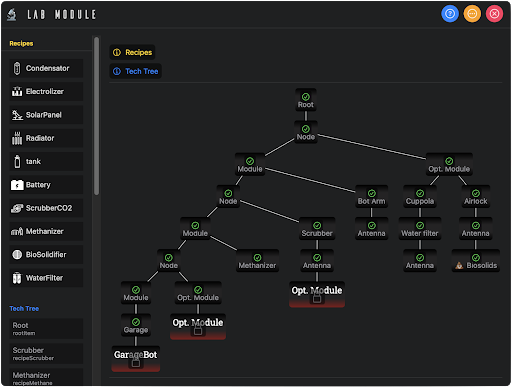Open Root rootItem entry in sidebar
The width and height of the screenshot is (512, 388).
pyautogui.click(x=46, y=329)
